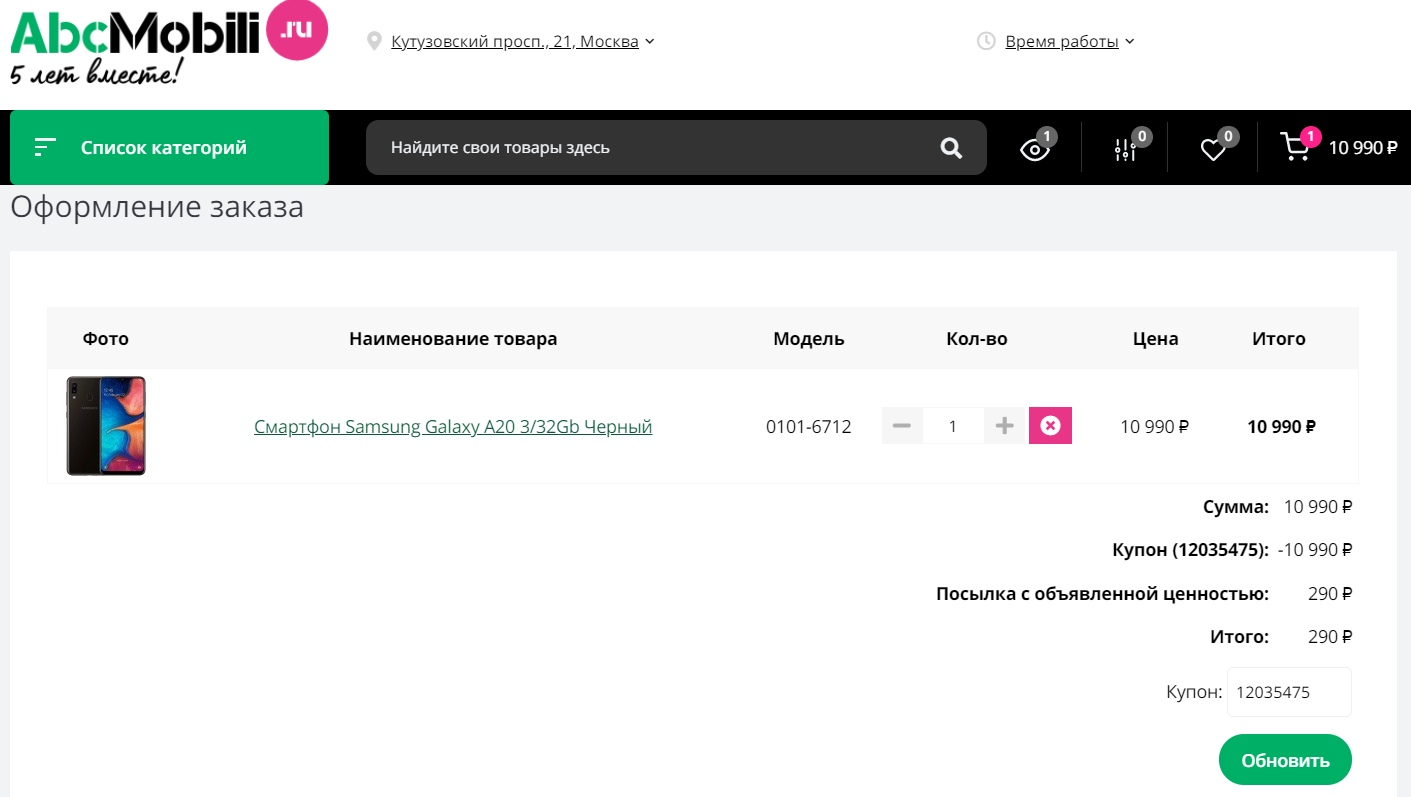Click Посылка с объявленной ценностью: label
The height and width of the screenshot is (797, 1411).
coord(1102,594)
